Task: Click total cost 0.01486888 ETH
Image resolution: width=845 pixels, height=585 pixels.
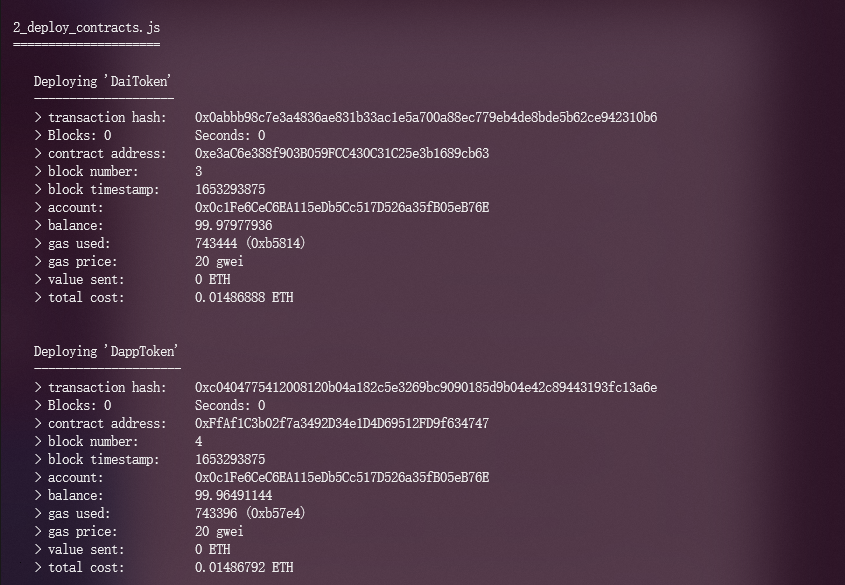Action: pyautogui.click(x=244, y=297)
